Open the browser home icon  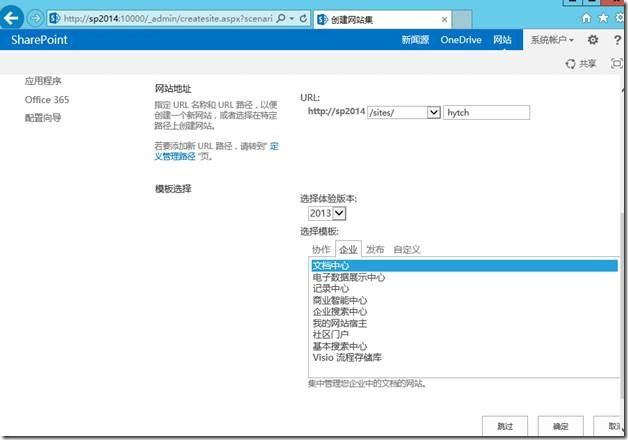(x=586, y=18)
